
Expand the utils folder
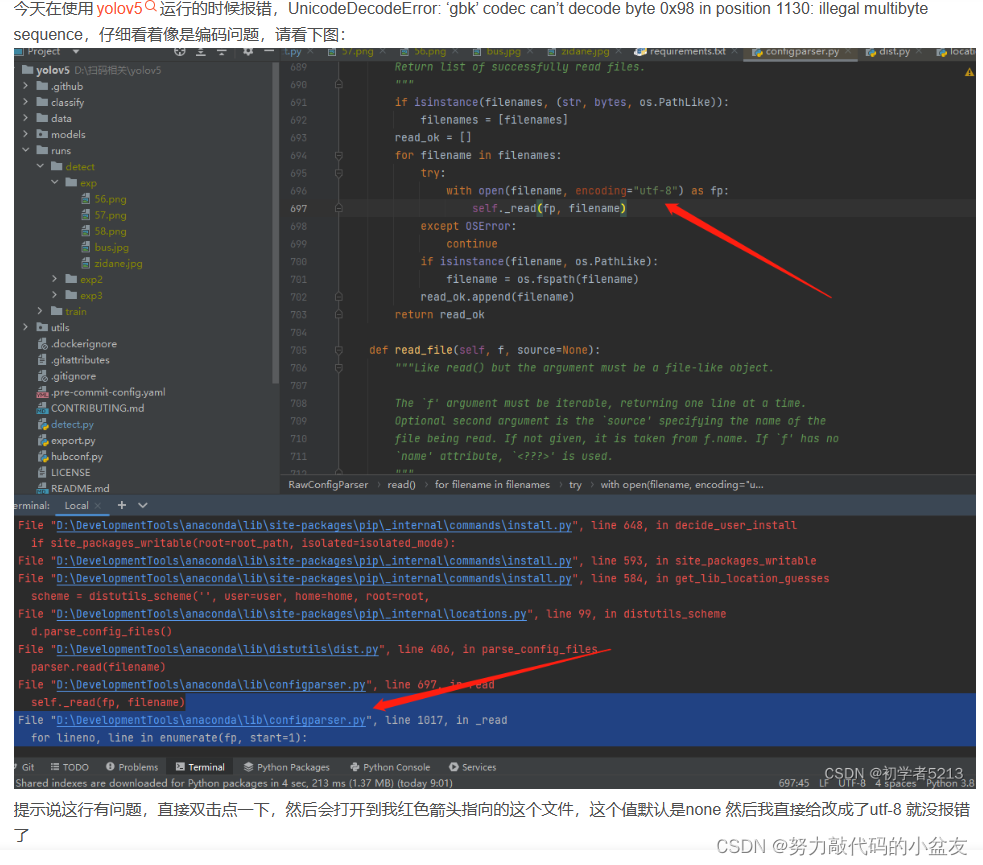click(x=25, y=327)
